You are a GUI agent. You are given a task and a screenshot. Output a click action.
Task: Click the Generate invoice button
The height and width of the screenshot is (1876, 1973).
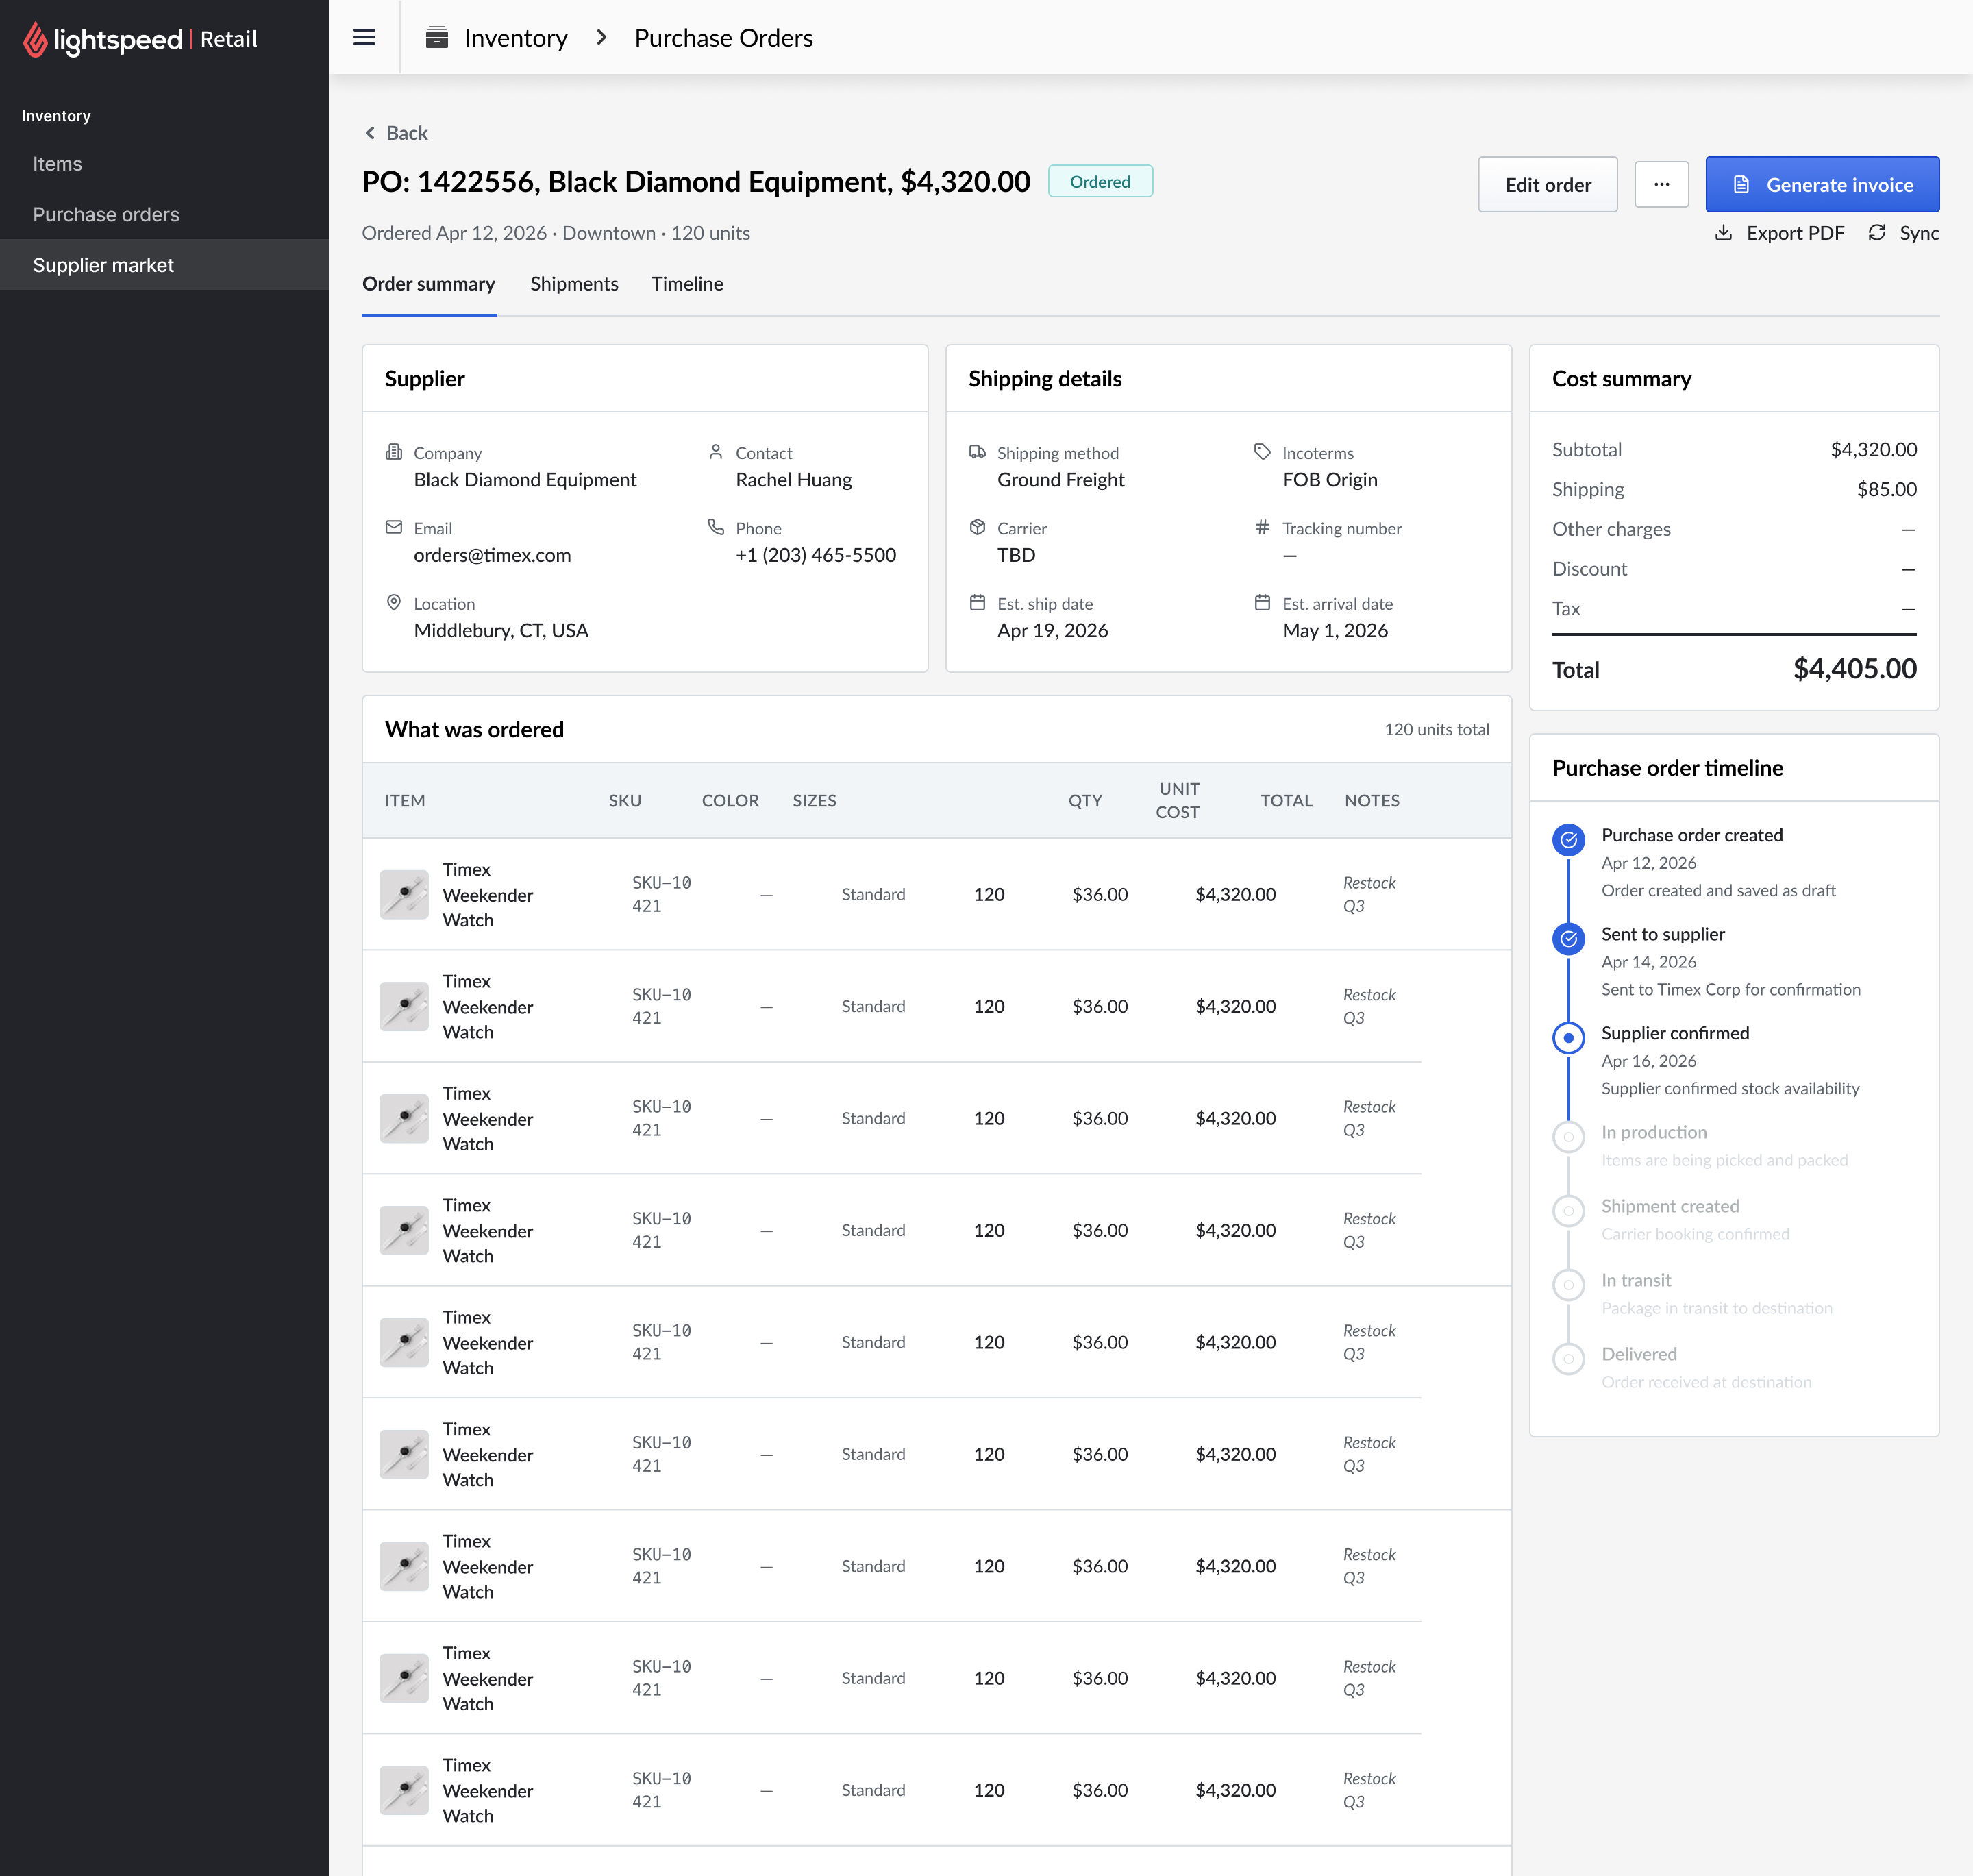(1822, 184)
